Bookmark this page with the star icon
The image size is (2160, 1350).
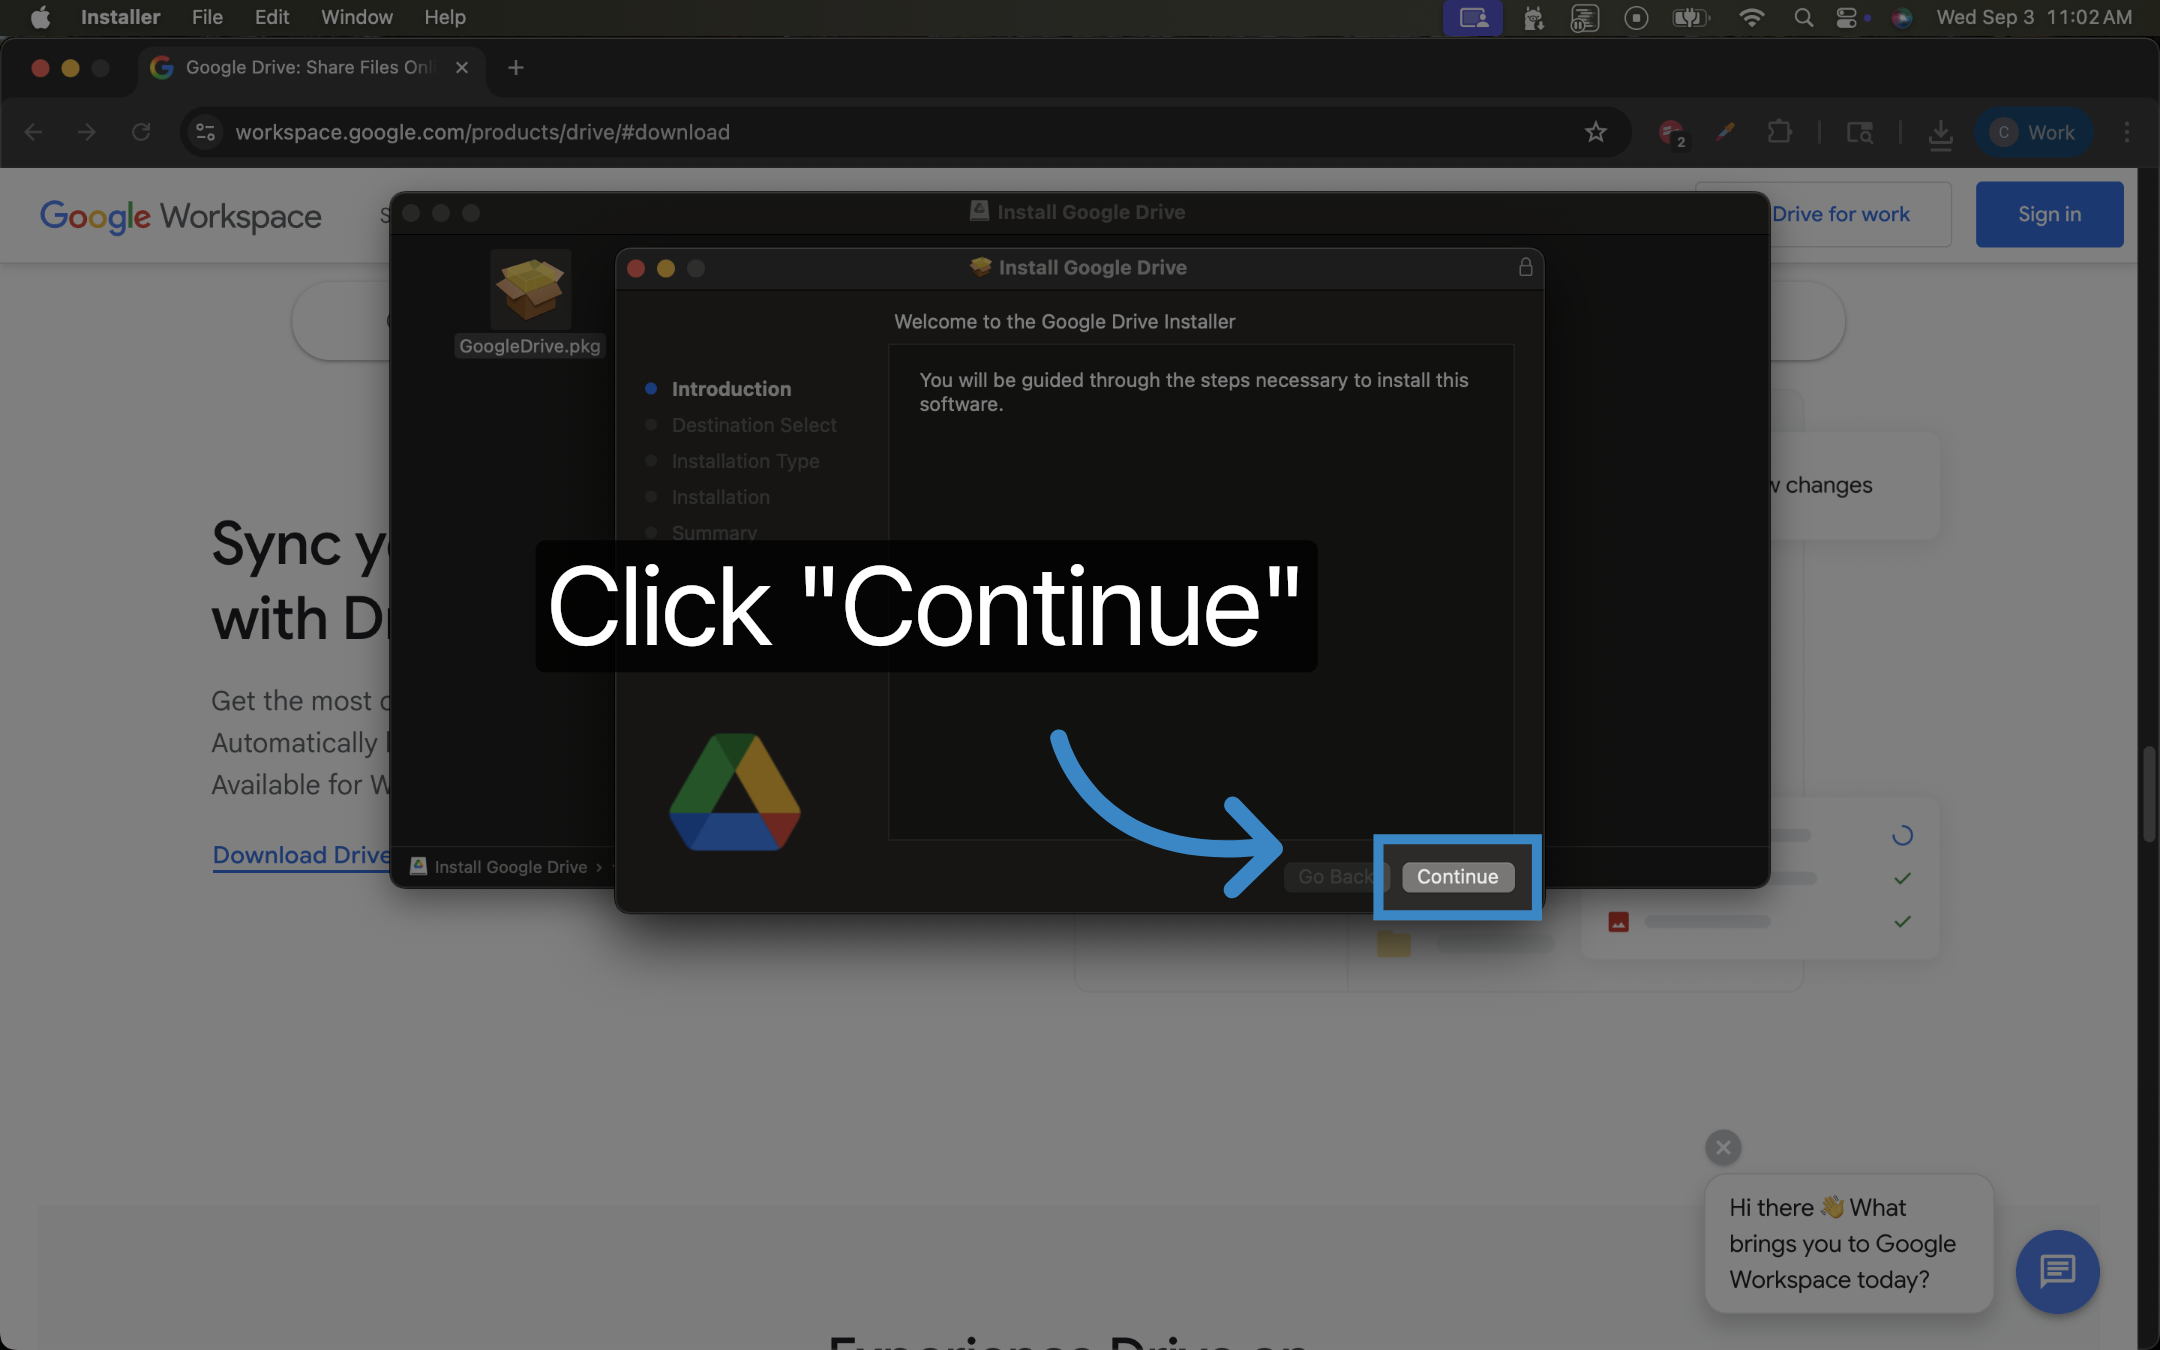point(1595,132)
